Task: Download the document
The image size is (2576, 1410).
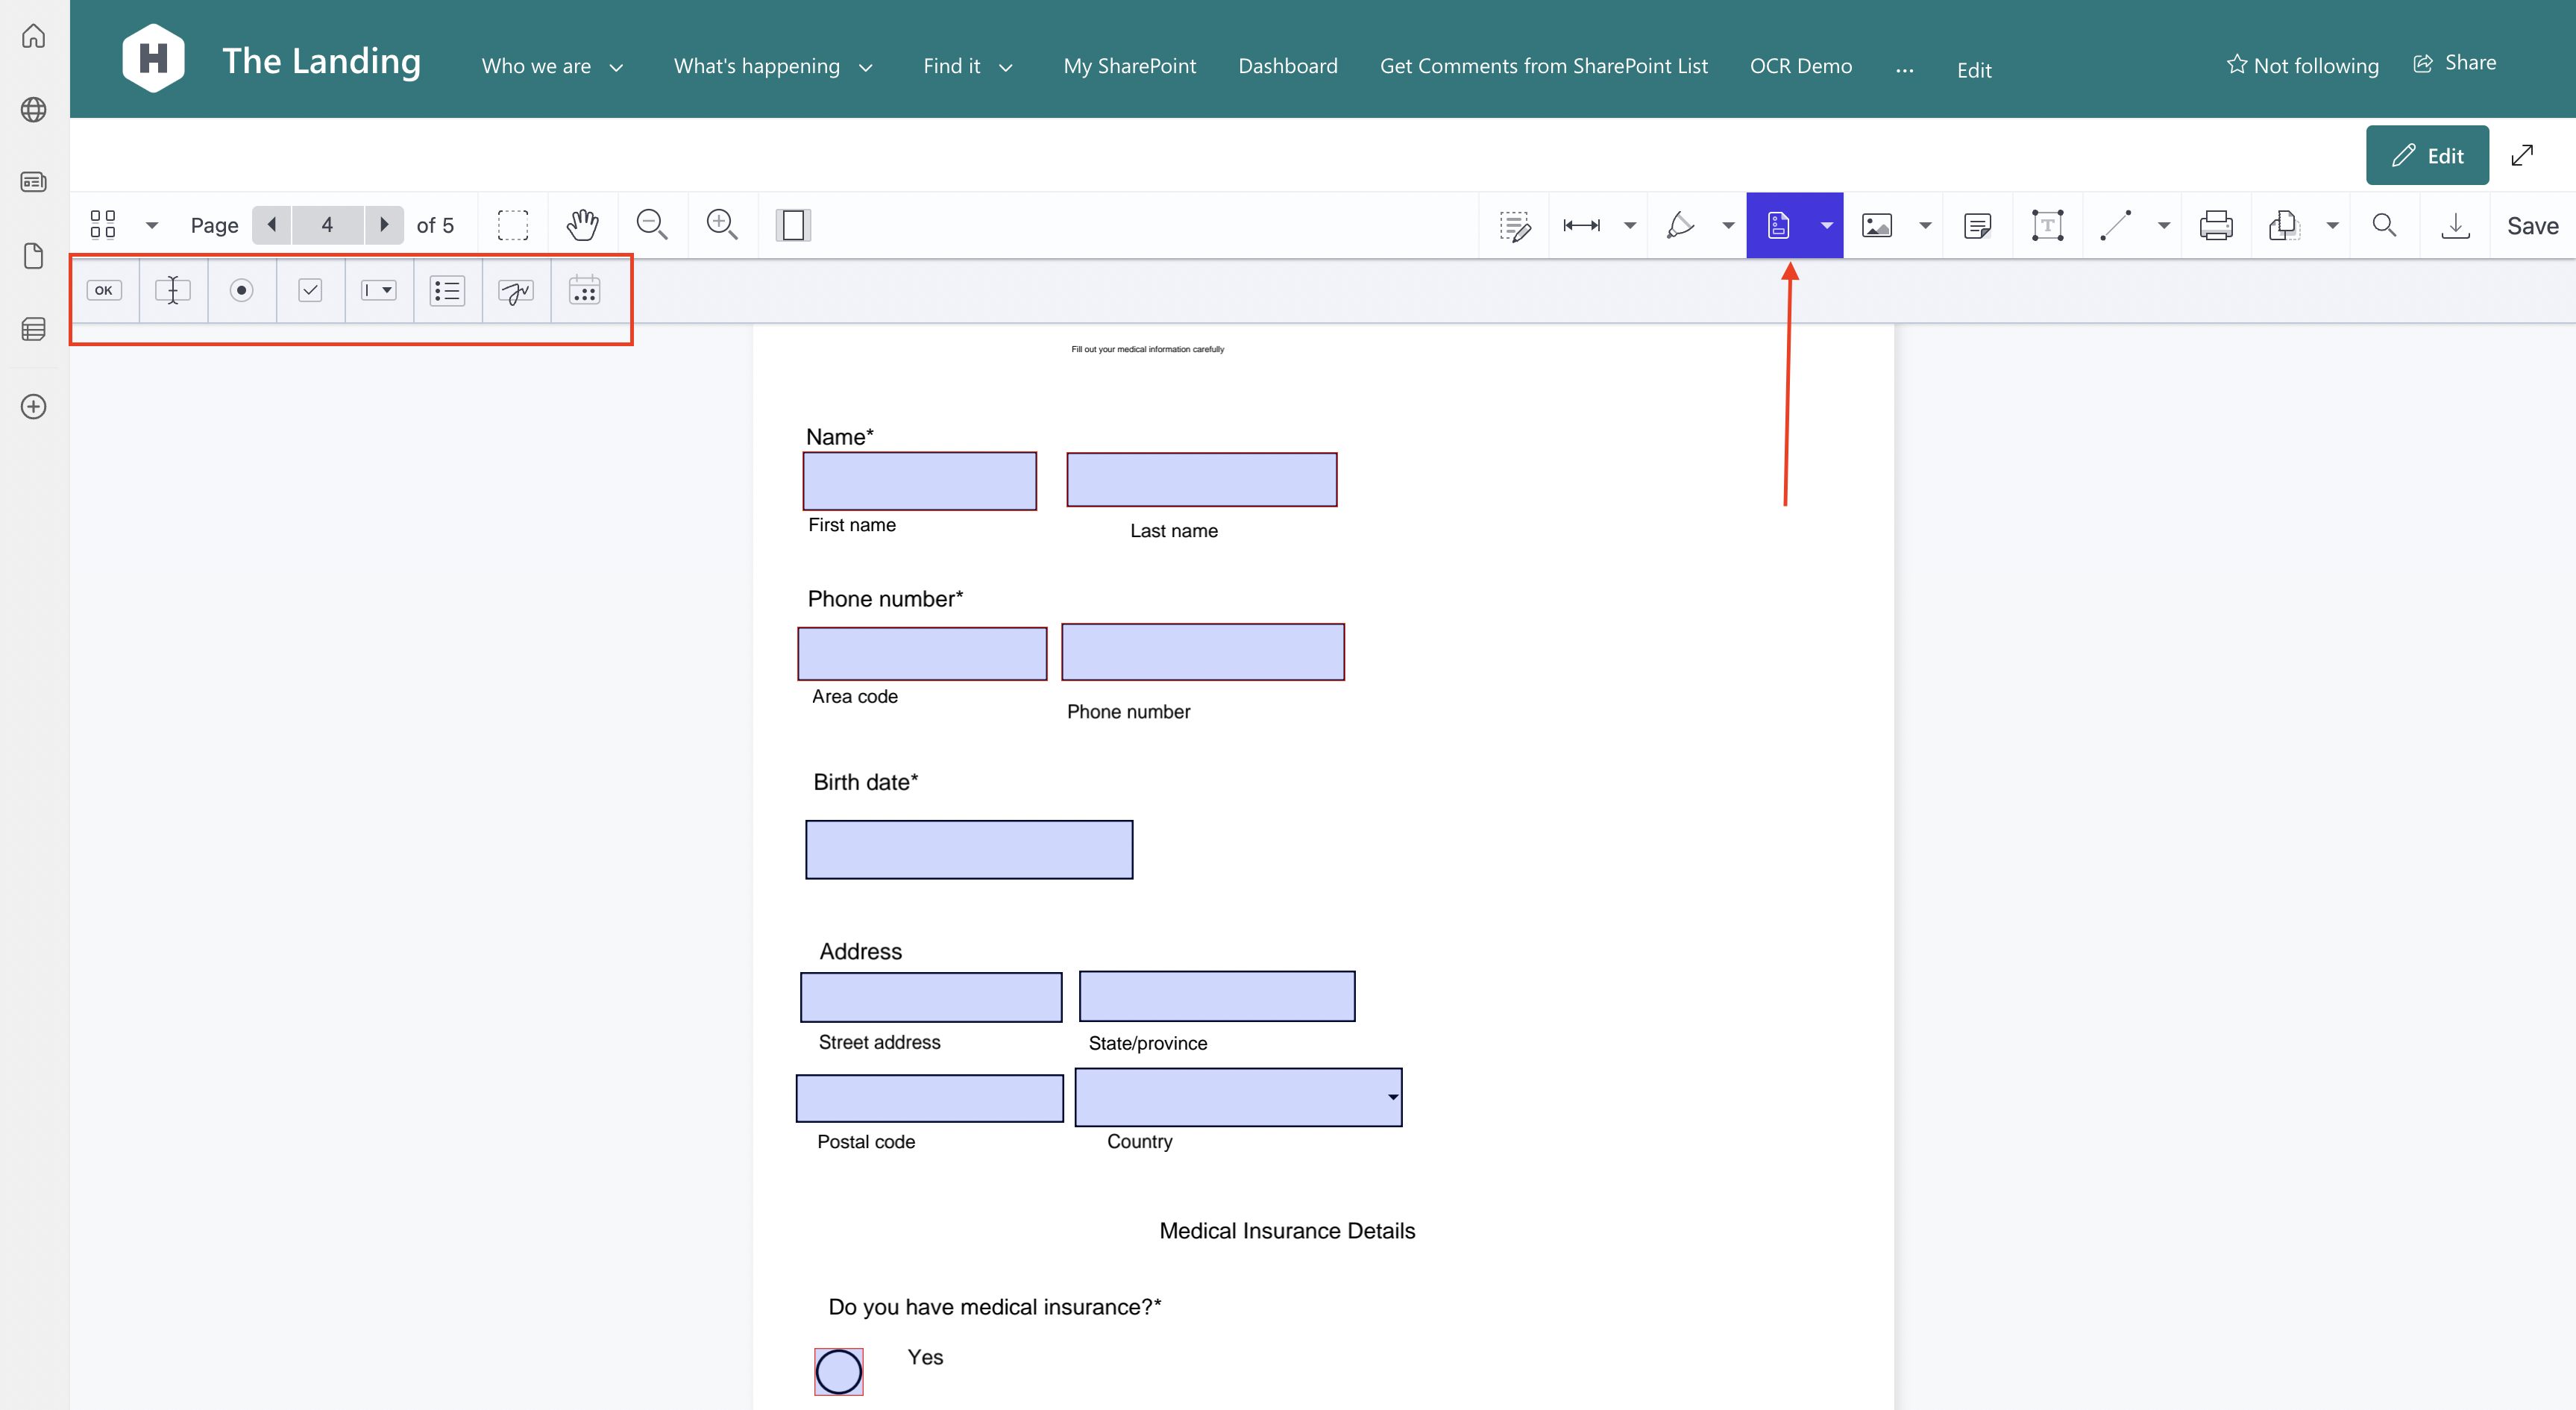Action: (2456, 224)
